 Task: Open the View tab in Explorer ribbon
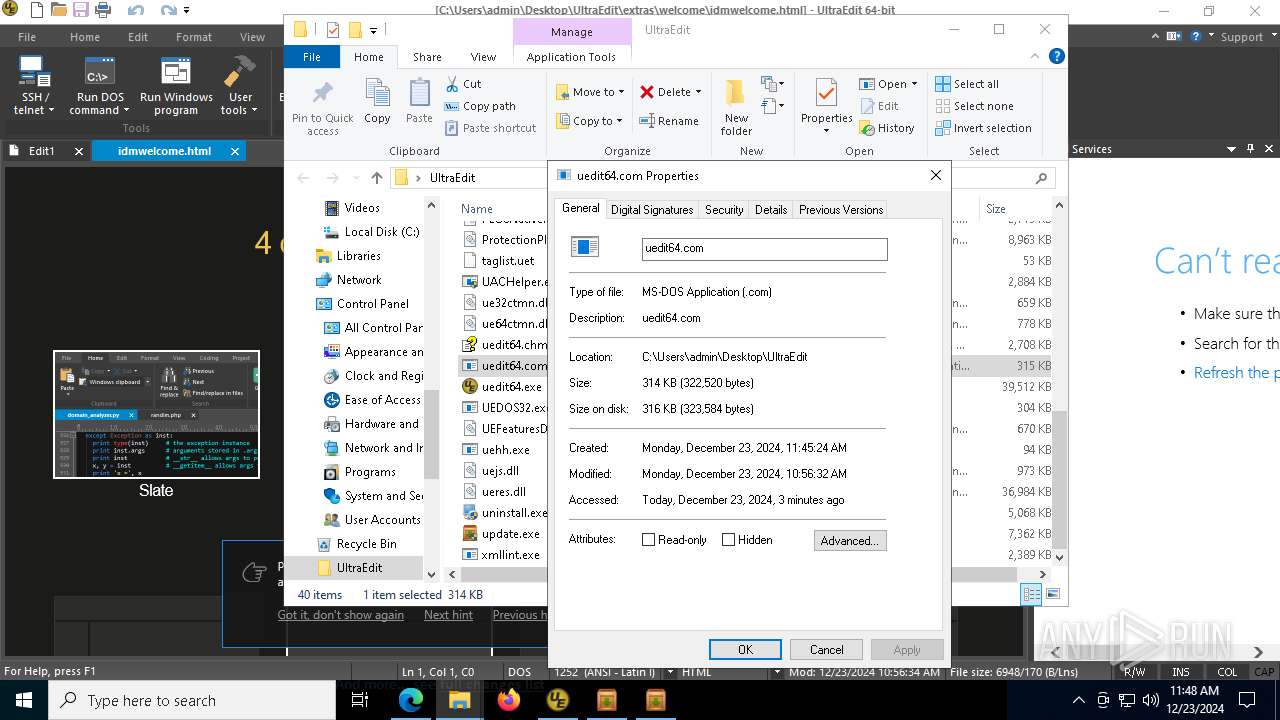tap(483, 57)
